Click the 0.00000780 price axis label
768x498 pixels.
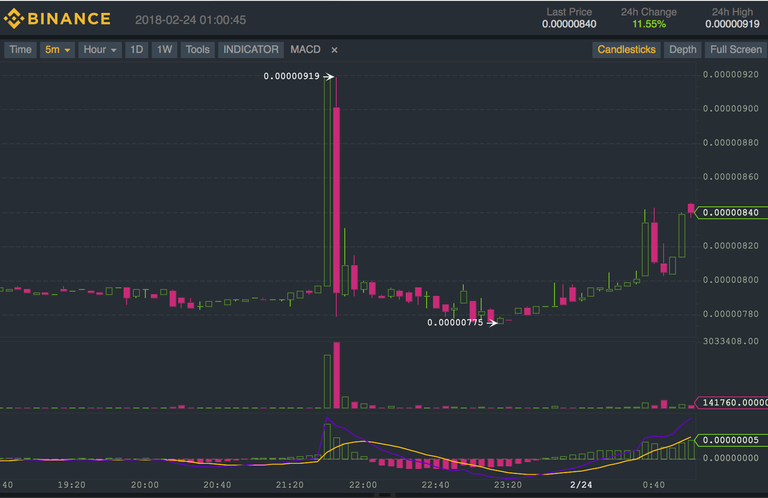731,314
